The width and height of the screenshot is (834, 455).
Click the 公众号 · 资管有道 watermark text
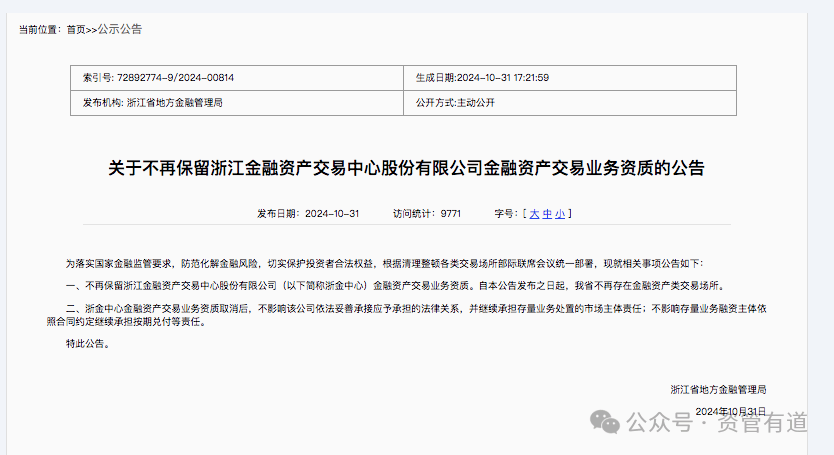717,424
